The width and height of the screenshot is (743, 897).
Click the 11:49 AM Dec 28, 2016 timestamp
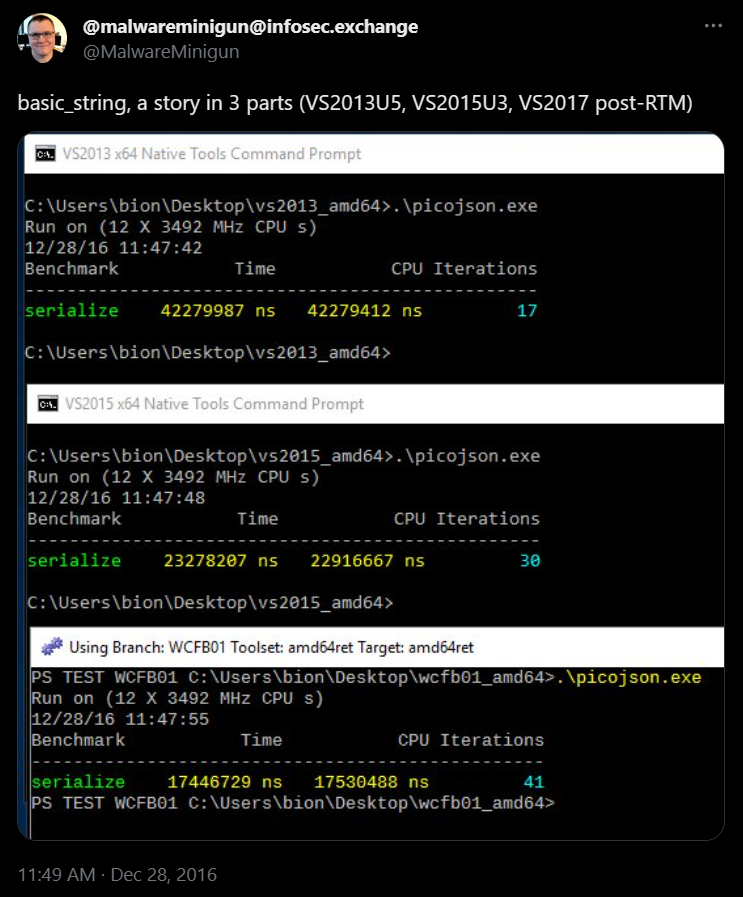pos(117,874)
